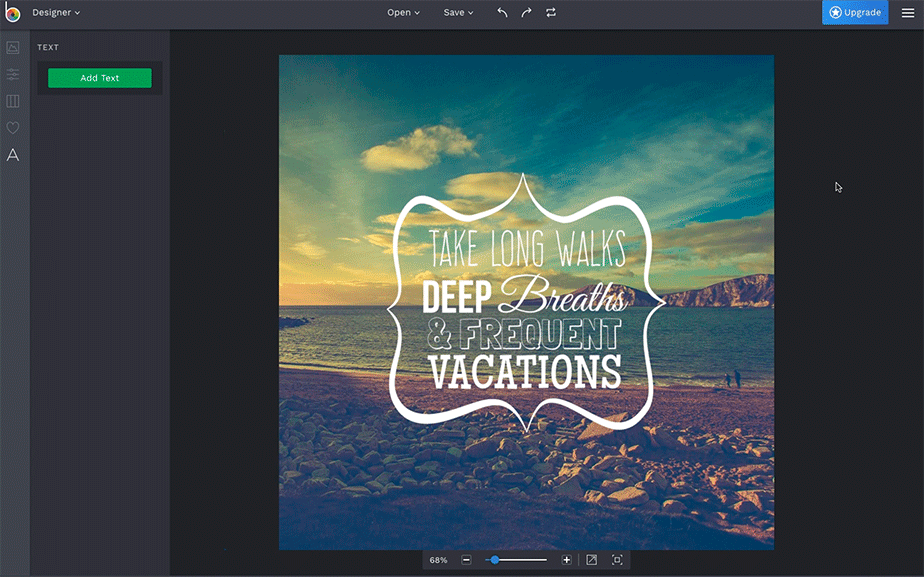Click the TEXT panel heading
This screenshot has width=924, height=577.
[x=48, y=47]
